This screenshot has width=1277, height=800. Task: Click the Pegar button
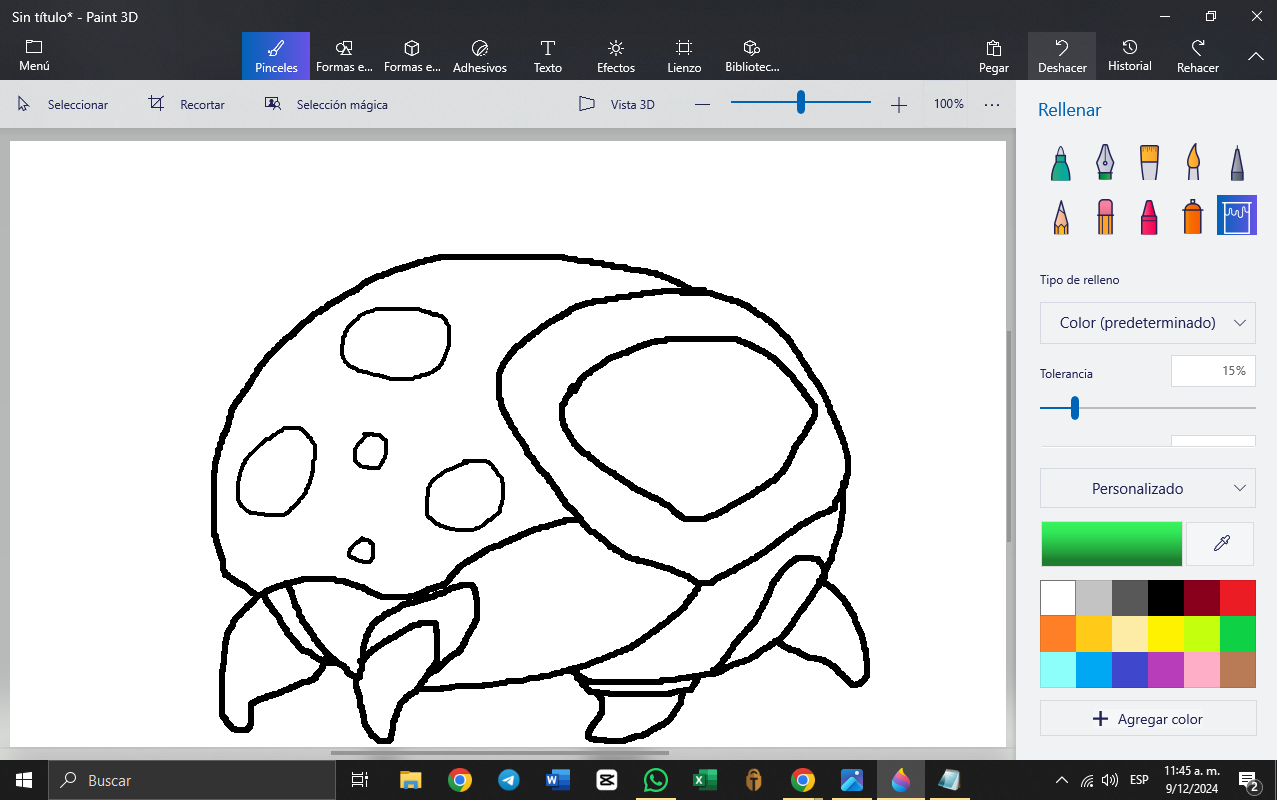[994, 56]
